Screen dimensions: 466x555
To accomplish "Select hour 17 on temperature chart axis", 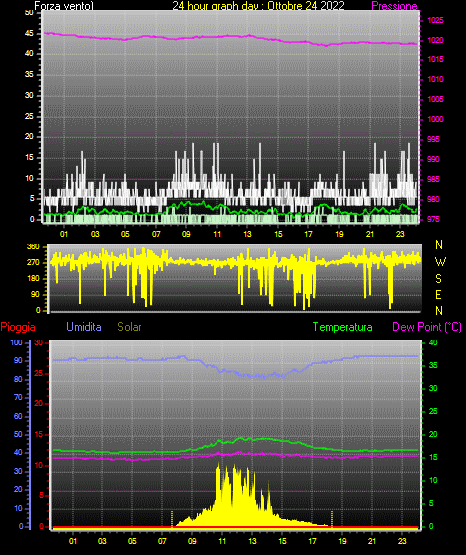I will [x=312, y=541].
